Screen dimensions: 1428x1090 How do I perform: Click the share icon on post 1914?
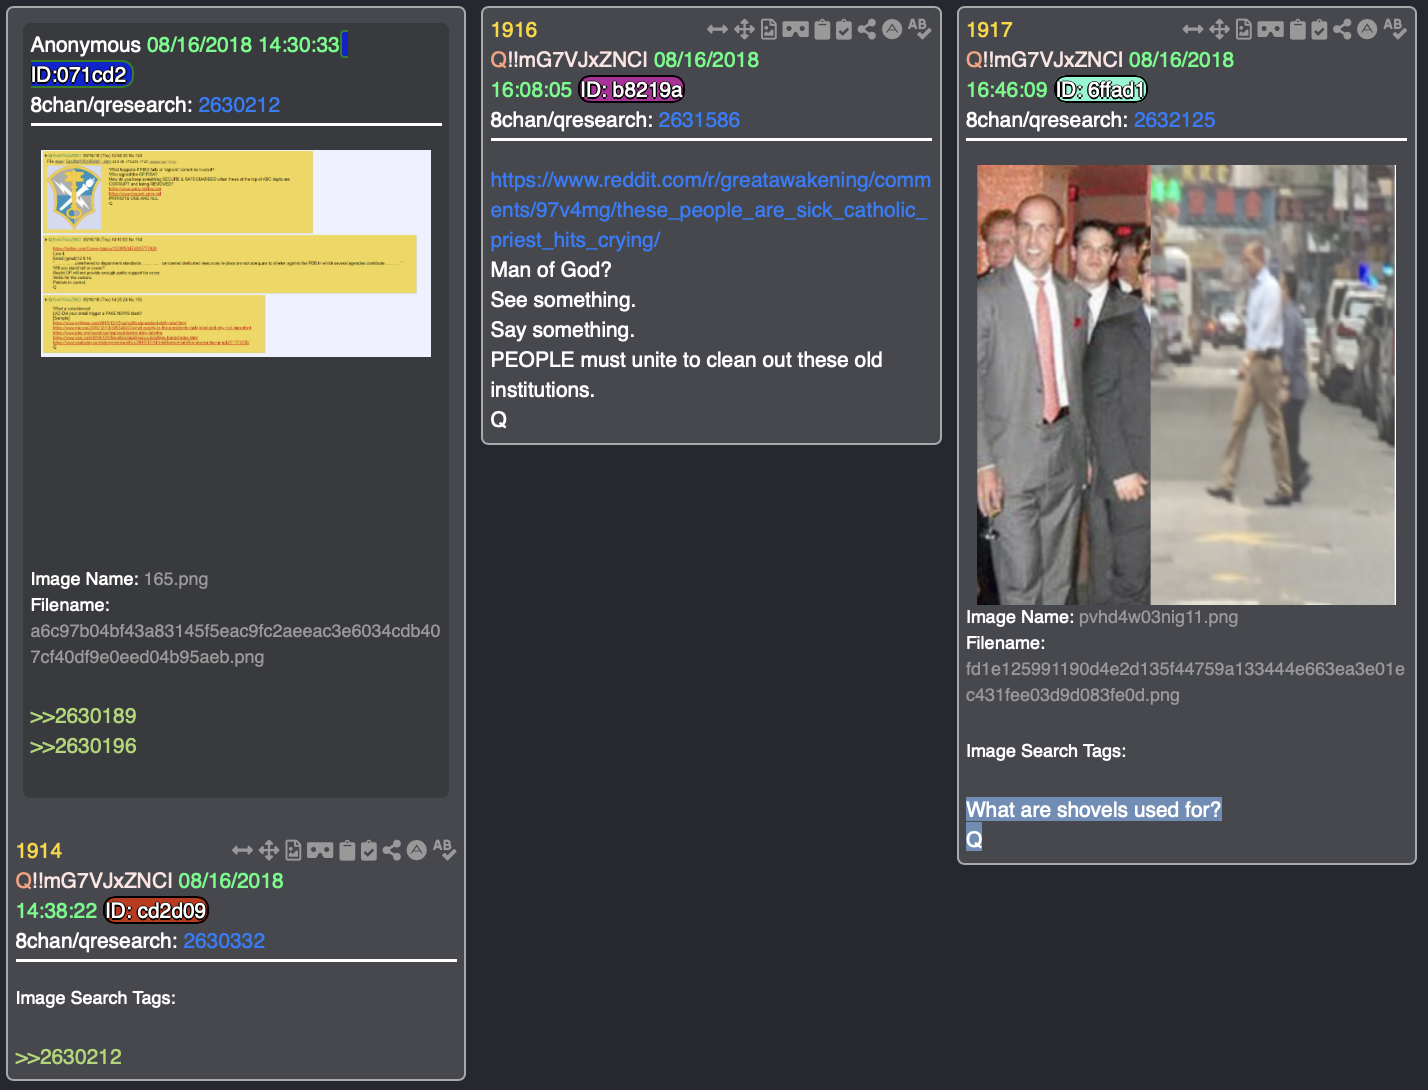392,851
